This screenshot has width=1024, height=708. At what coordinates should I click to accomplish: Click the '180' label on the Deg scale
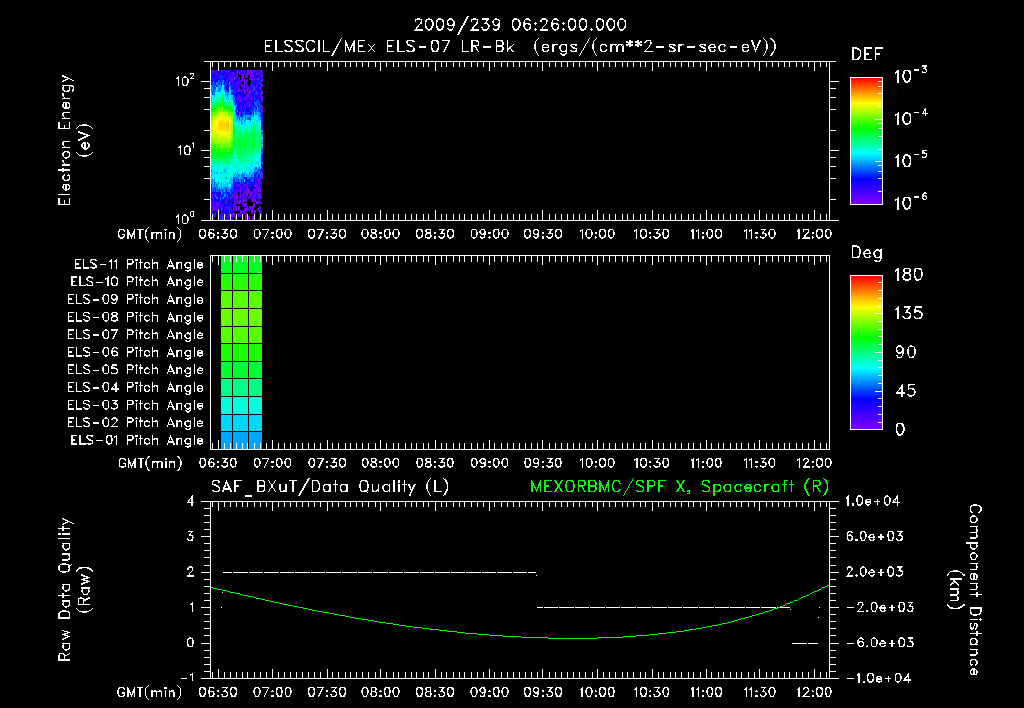908,275
